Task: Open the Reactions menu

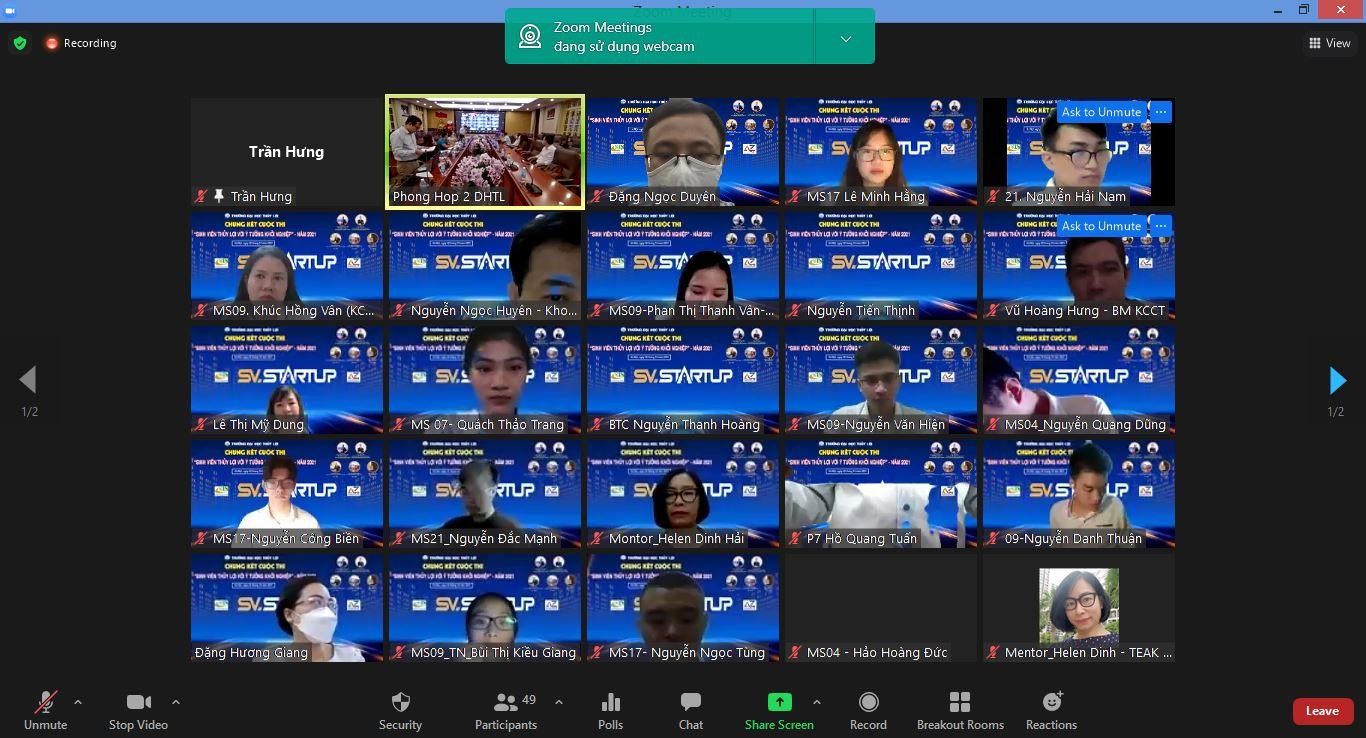Action: tap(1051, 711)
